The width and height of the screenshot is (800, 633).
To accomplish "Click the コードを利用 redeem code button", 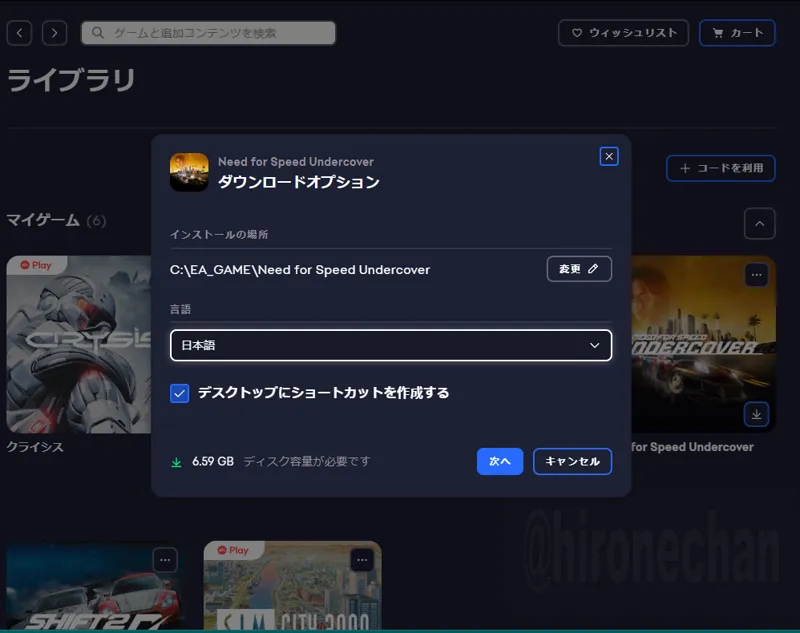I will click(720, 168).
